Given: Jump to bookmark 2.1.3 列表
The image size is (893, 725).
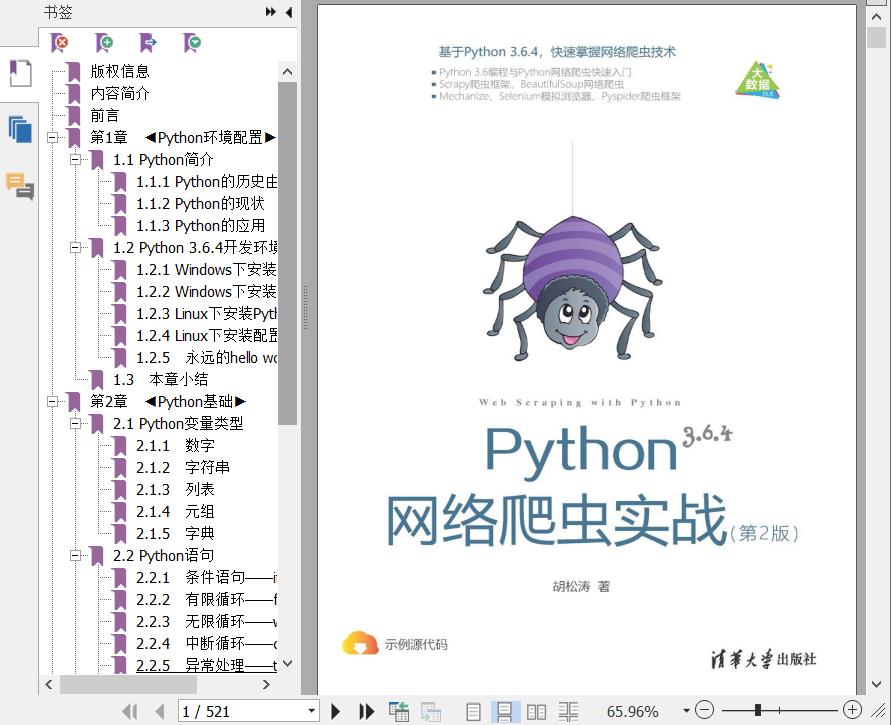Looking at the screenshot, I should pos(175,490).
